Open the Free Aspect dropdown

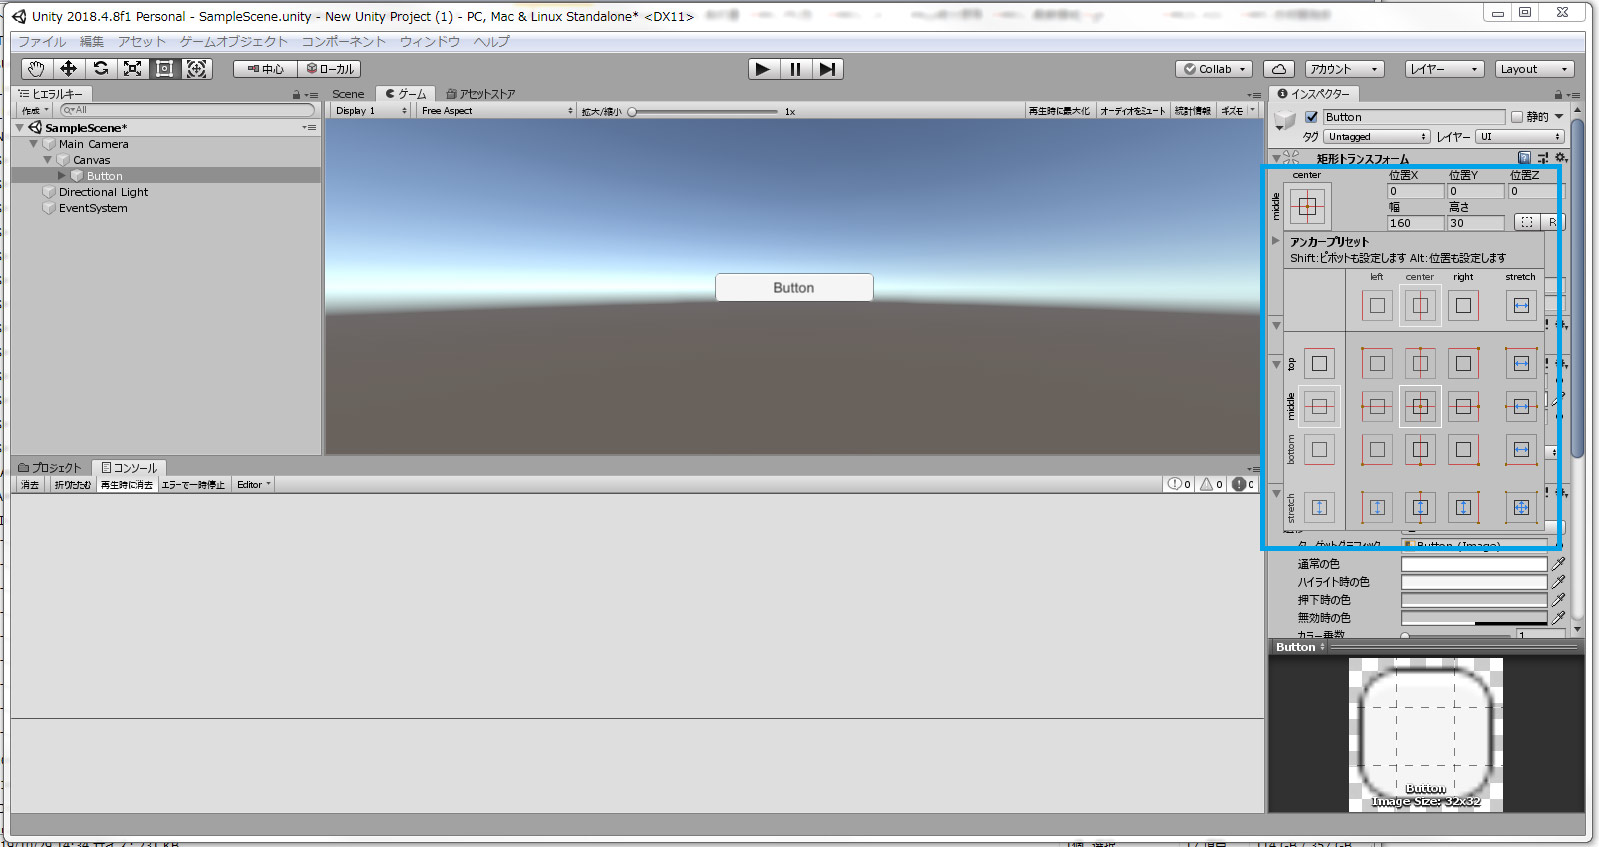[496, 111]
